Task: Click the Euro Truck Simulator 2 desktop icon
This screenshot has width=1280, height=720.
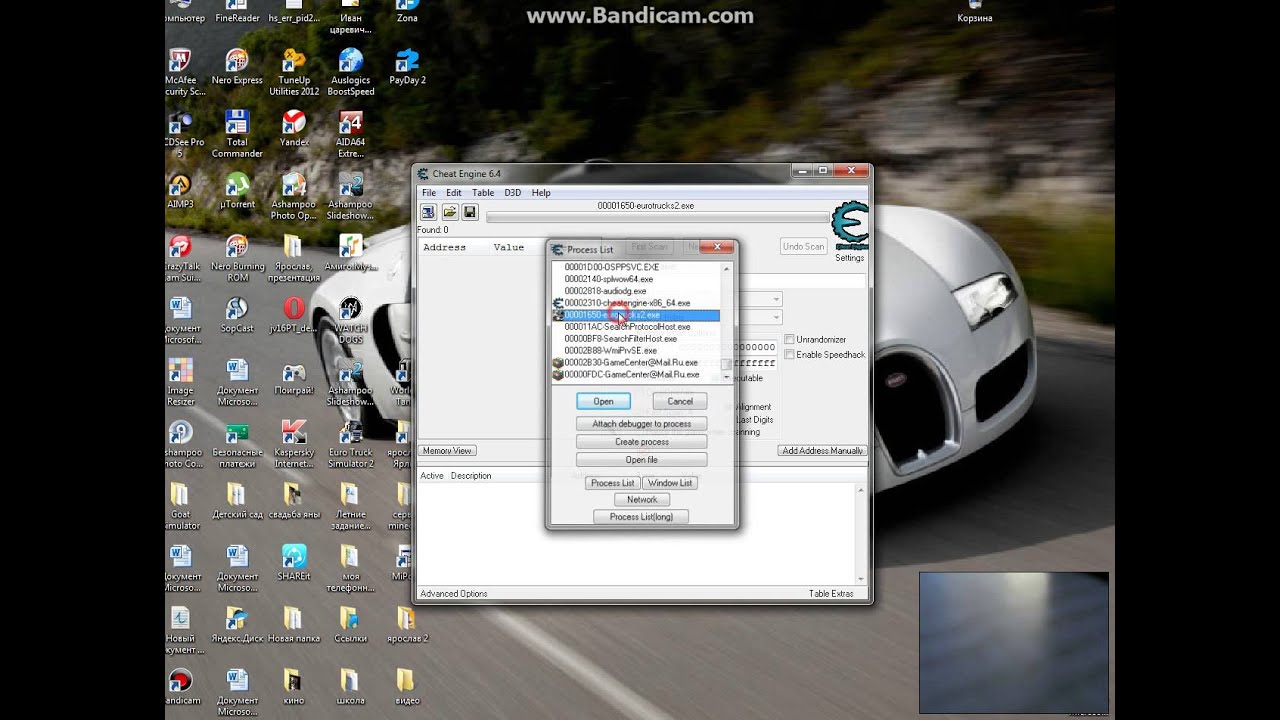Action: pyautogui.click(x=351, y=445)
